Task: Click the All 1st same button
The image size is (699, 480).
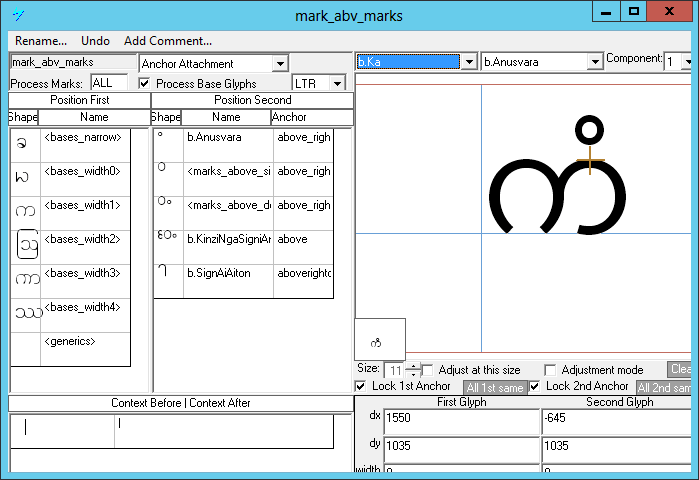Action: tap(495, 388)
